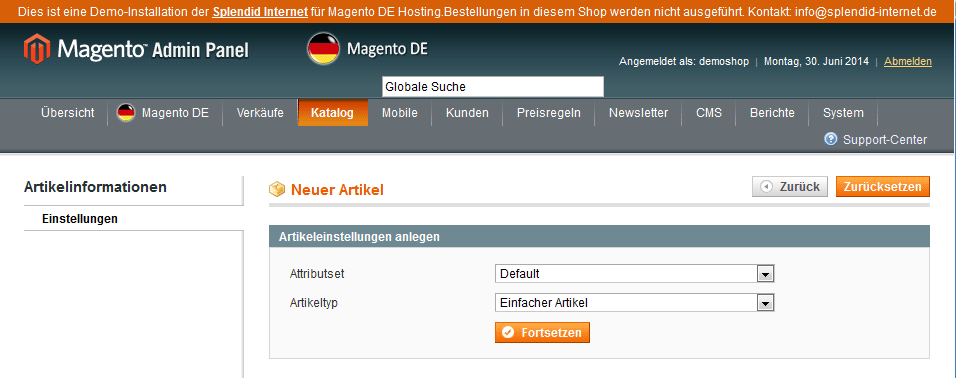Click the Support-Center help question mark icon
The width and height of the screenshot is (956, 378).
point(830,139)
